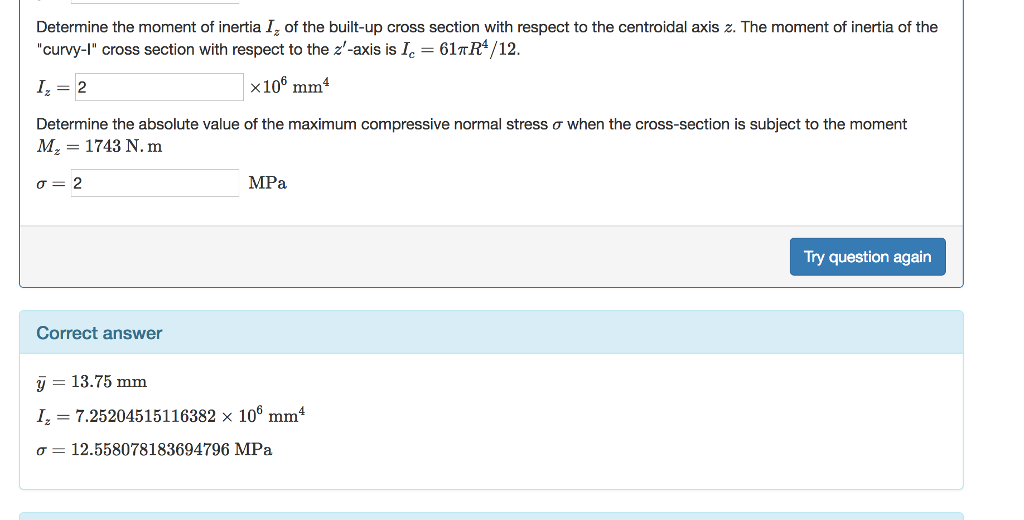Click the "MPa" unit label beside the σ input
This screenshot has width=1024, height=520.
coord(267,183)
